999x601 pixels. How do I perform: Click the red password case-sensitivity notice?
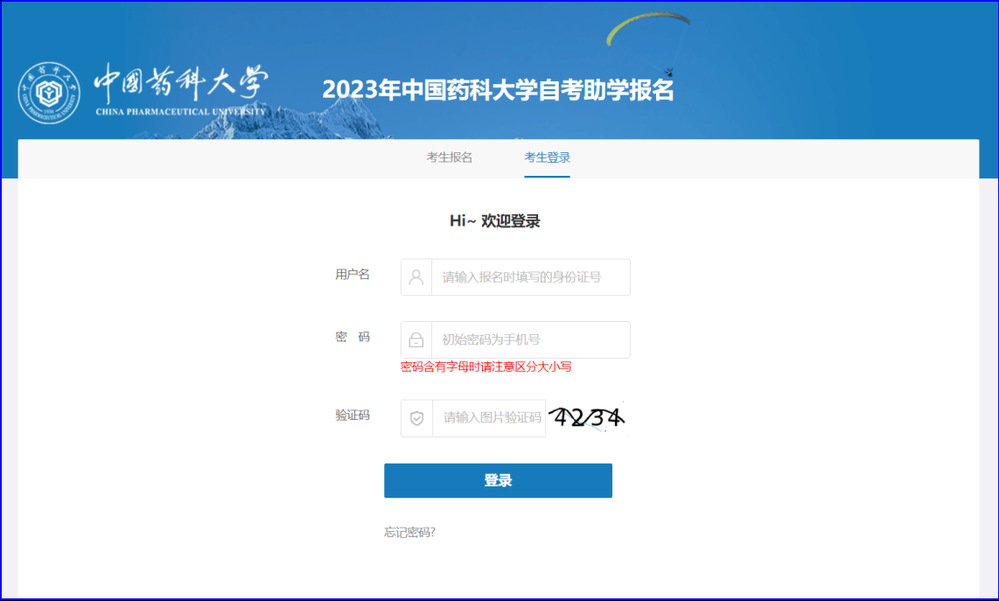(x=486, y=367)
